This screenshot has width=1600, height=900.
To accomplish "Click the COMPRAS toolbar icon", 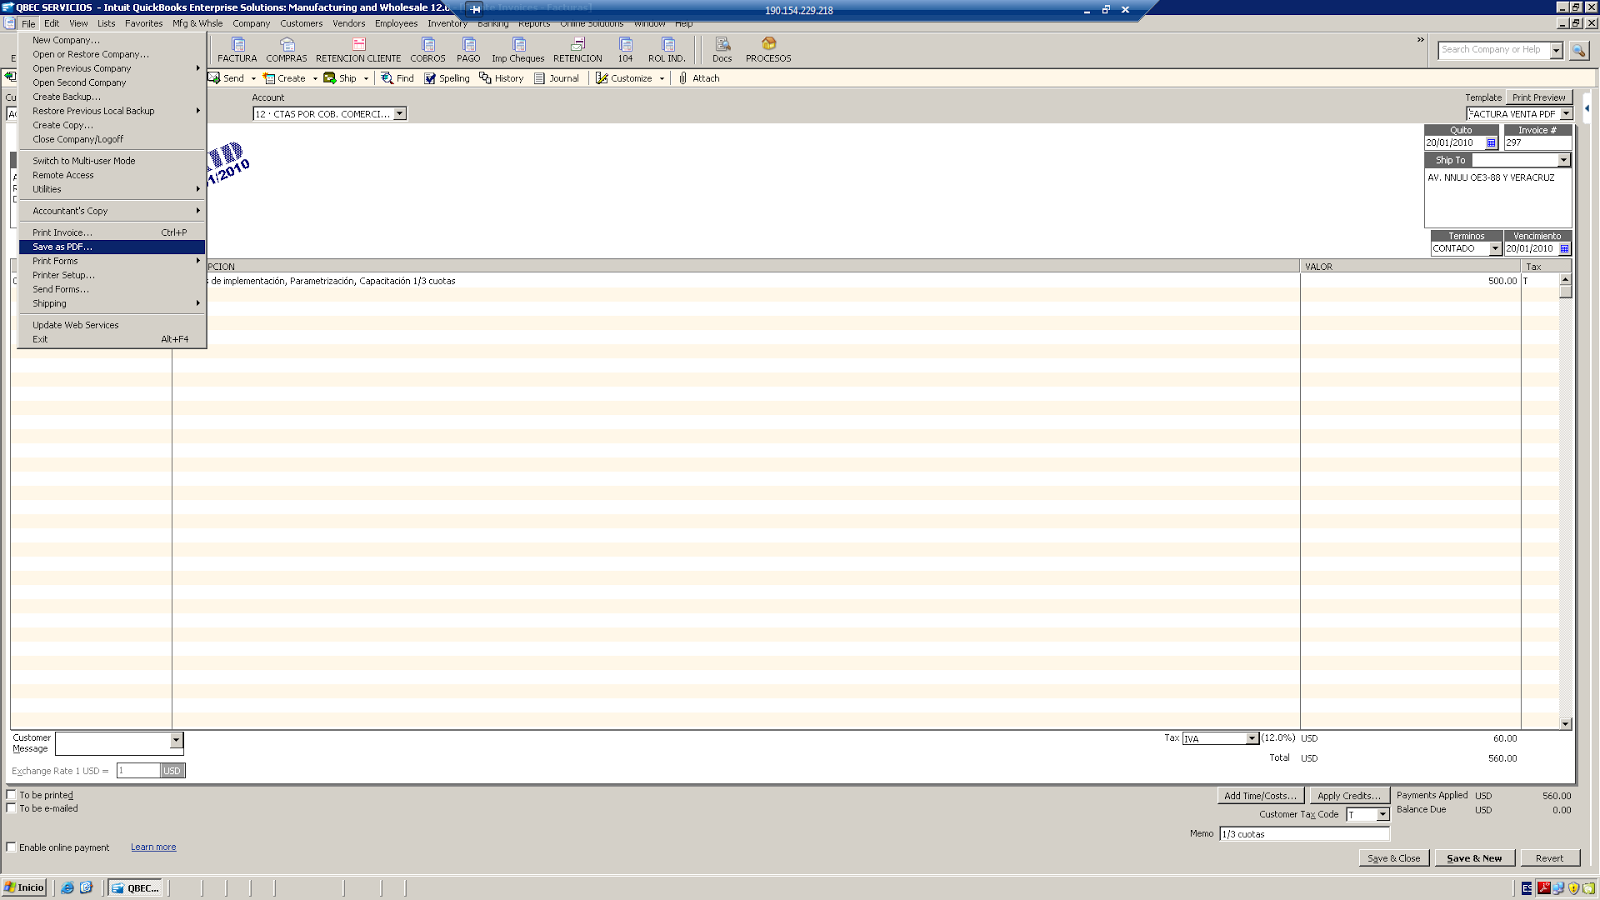I will 287,50.
